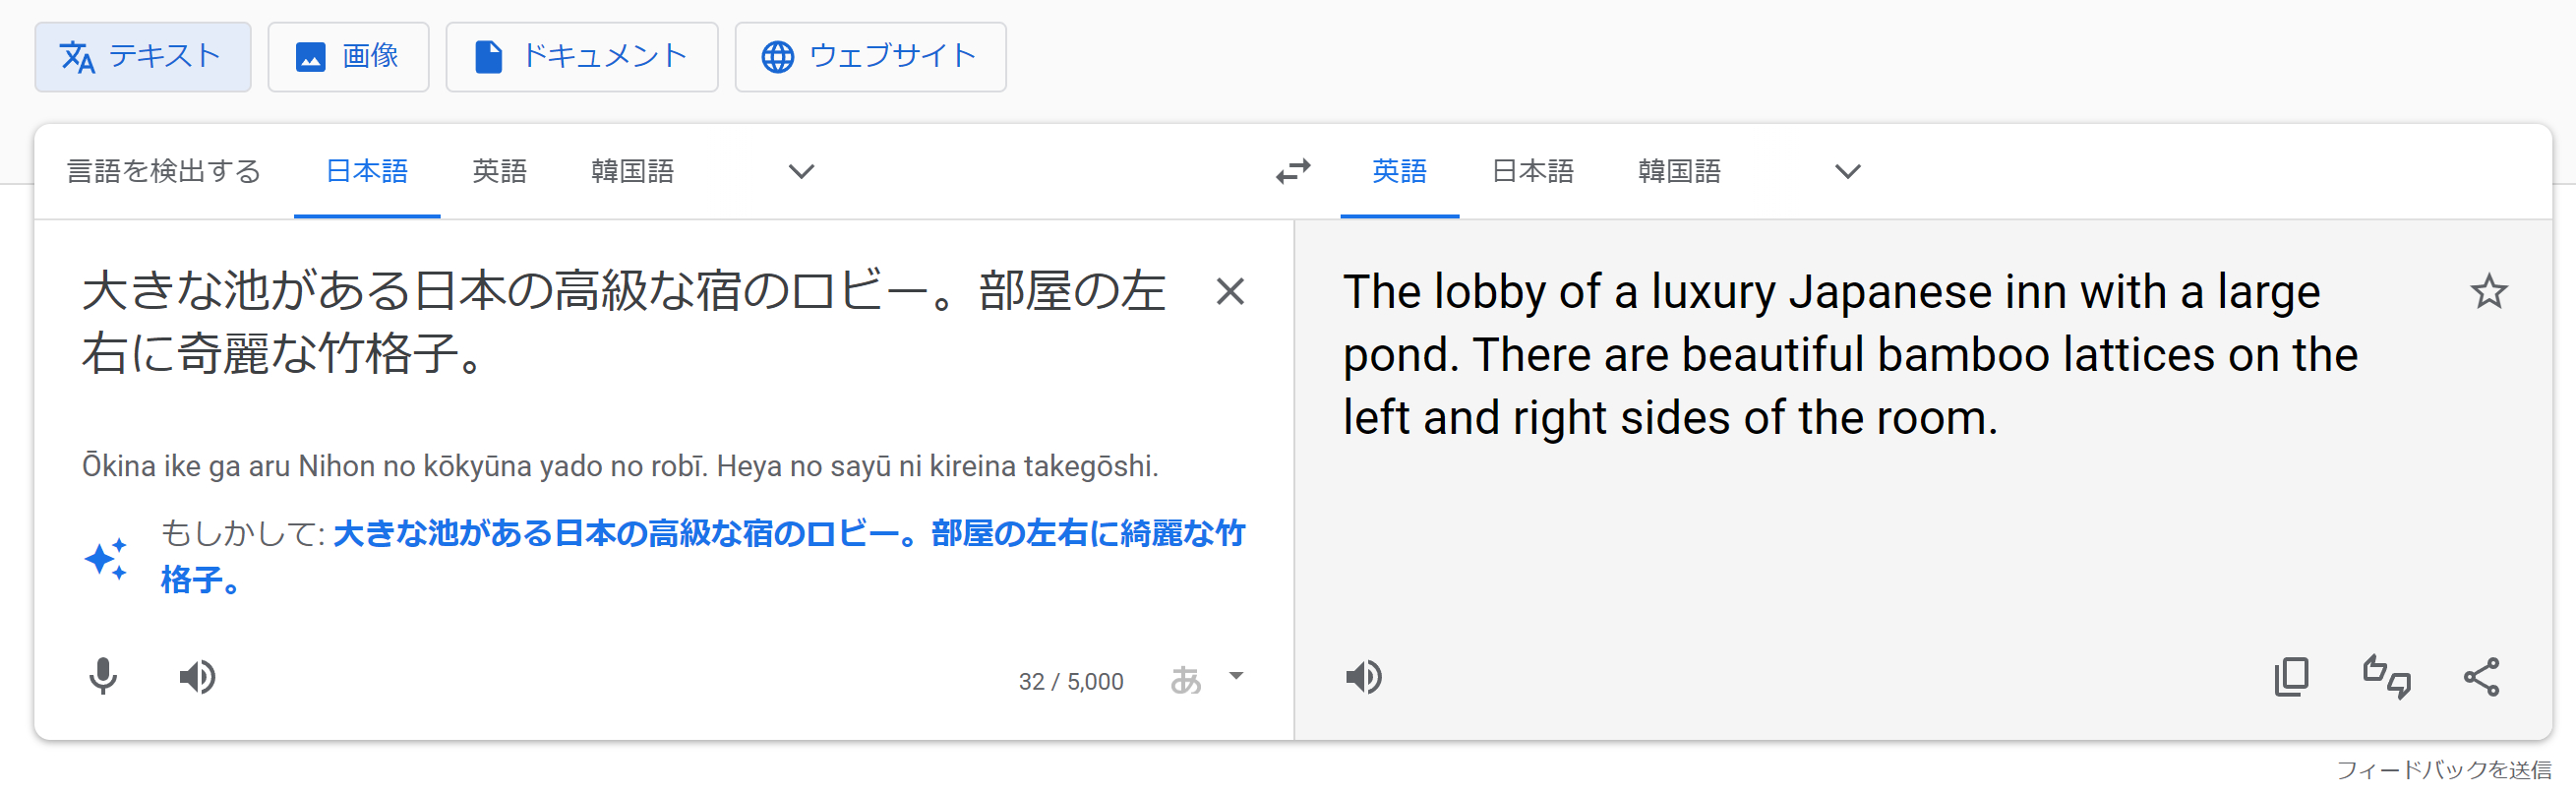2576x794 pixels.
Task: Switch to the 画像 translation tab
Action: 348,57
